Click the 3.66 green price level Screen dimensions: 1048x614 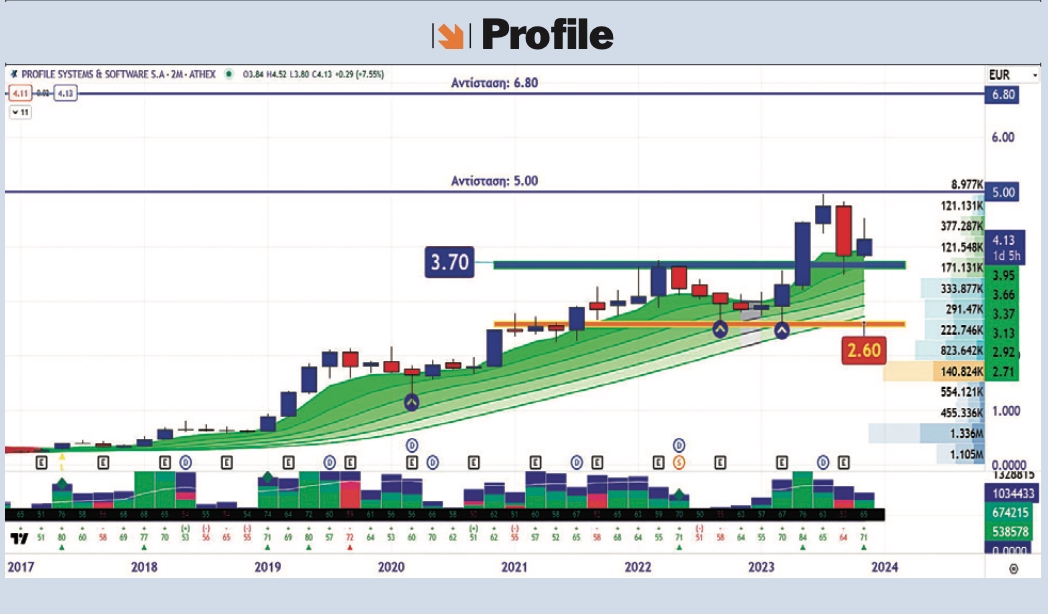(x=1003, y=295)
